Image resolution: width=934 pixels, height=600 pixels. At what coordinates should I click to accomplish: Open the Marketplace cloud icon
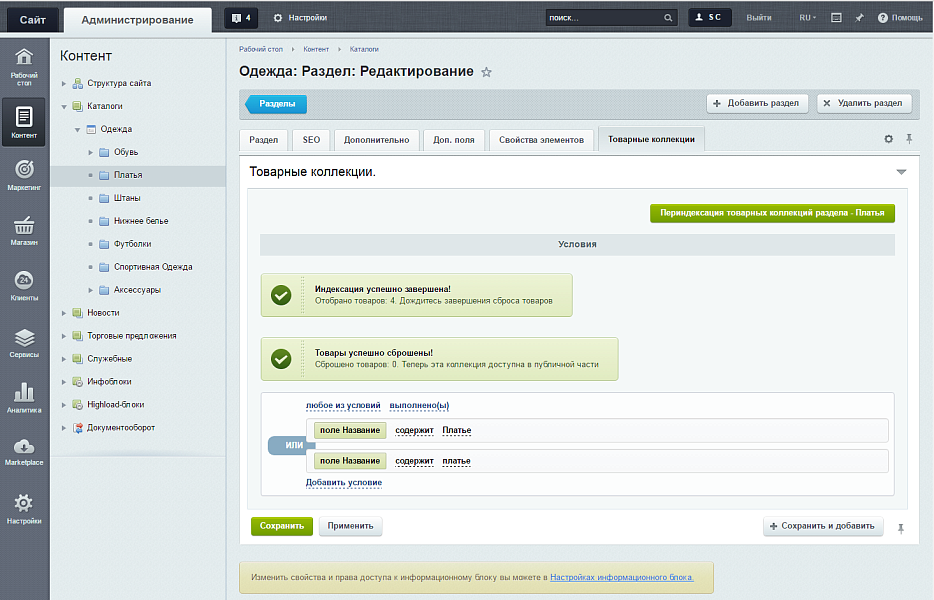point(25,451)
